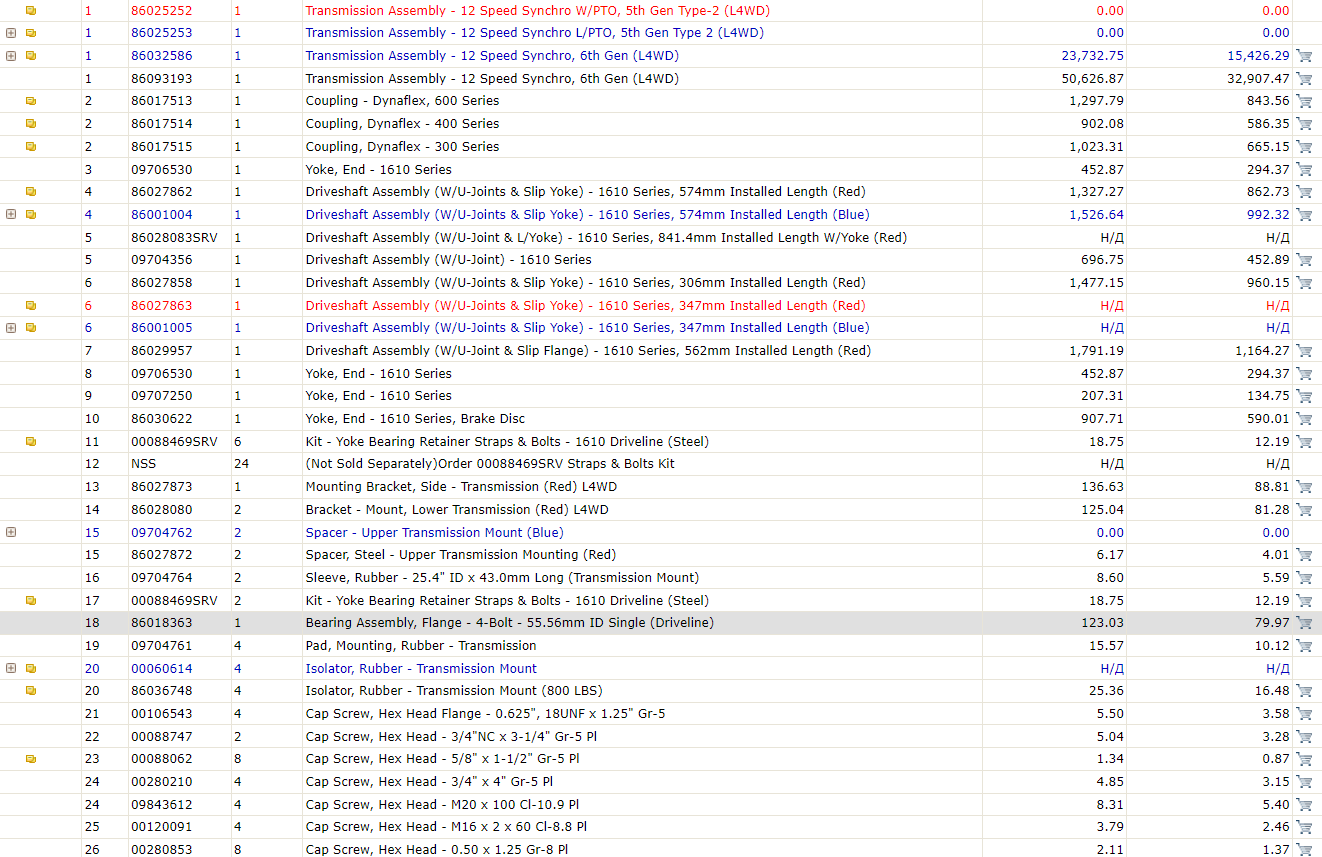This screenshot has width=1322, height=857.
Task: Add part 00280853 to cart
Action: click(1304, 850)
